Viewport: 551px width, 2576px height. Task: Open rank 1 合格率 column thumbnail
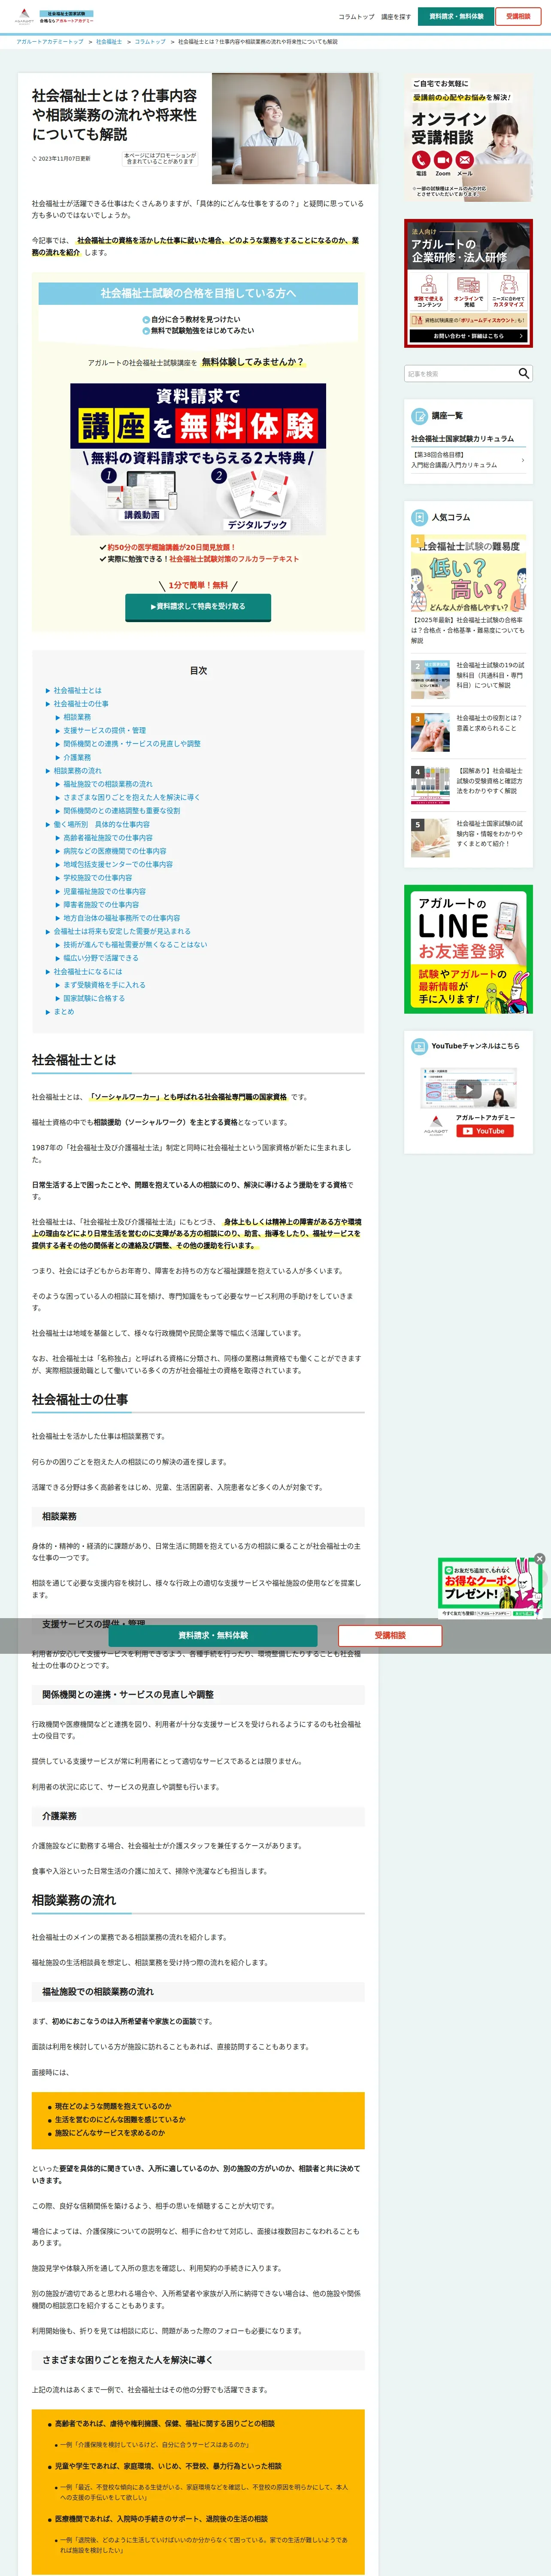point(468,574)
